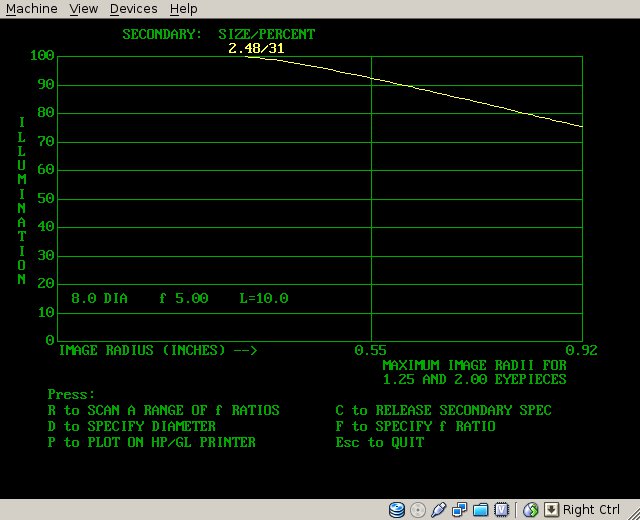This screenshot has width=640, height=520.
Task: Click the 0.55 image radius label
Action: (x=370, y=350)
